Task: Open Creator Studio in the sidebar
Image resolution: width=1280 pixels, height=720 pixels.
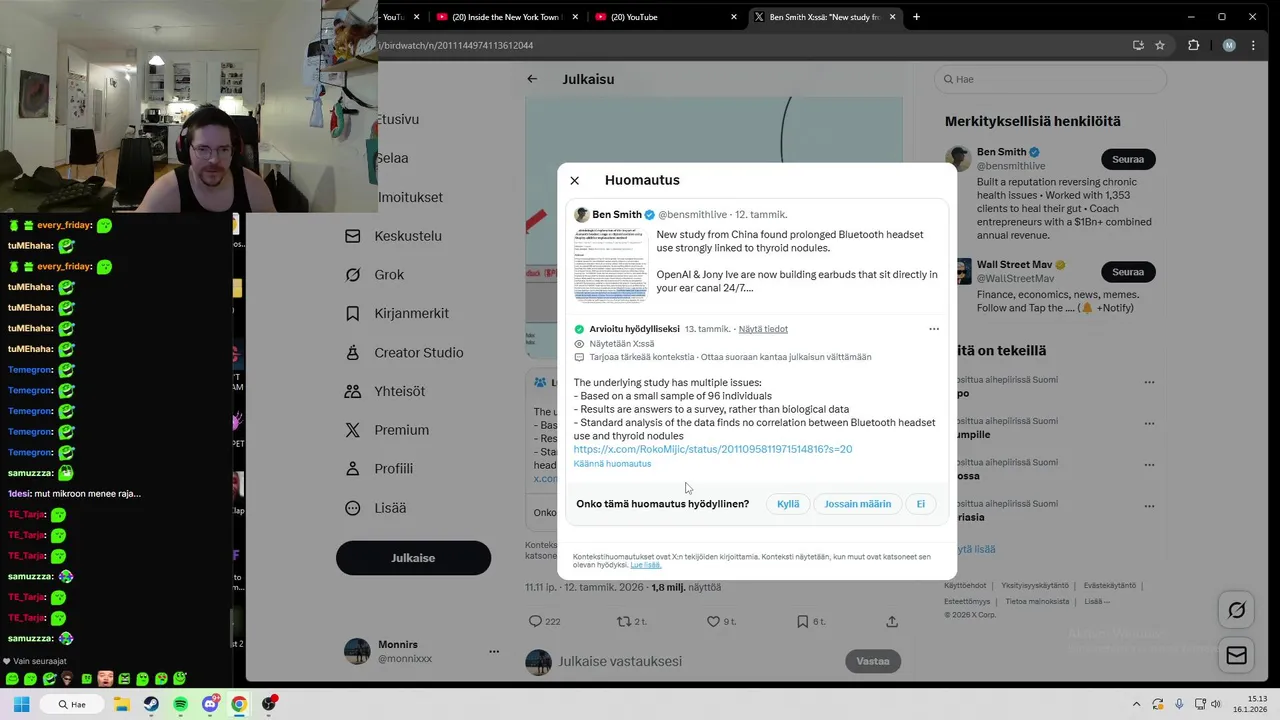Action: (x=403, y=353)
